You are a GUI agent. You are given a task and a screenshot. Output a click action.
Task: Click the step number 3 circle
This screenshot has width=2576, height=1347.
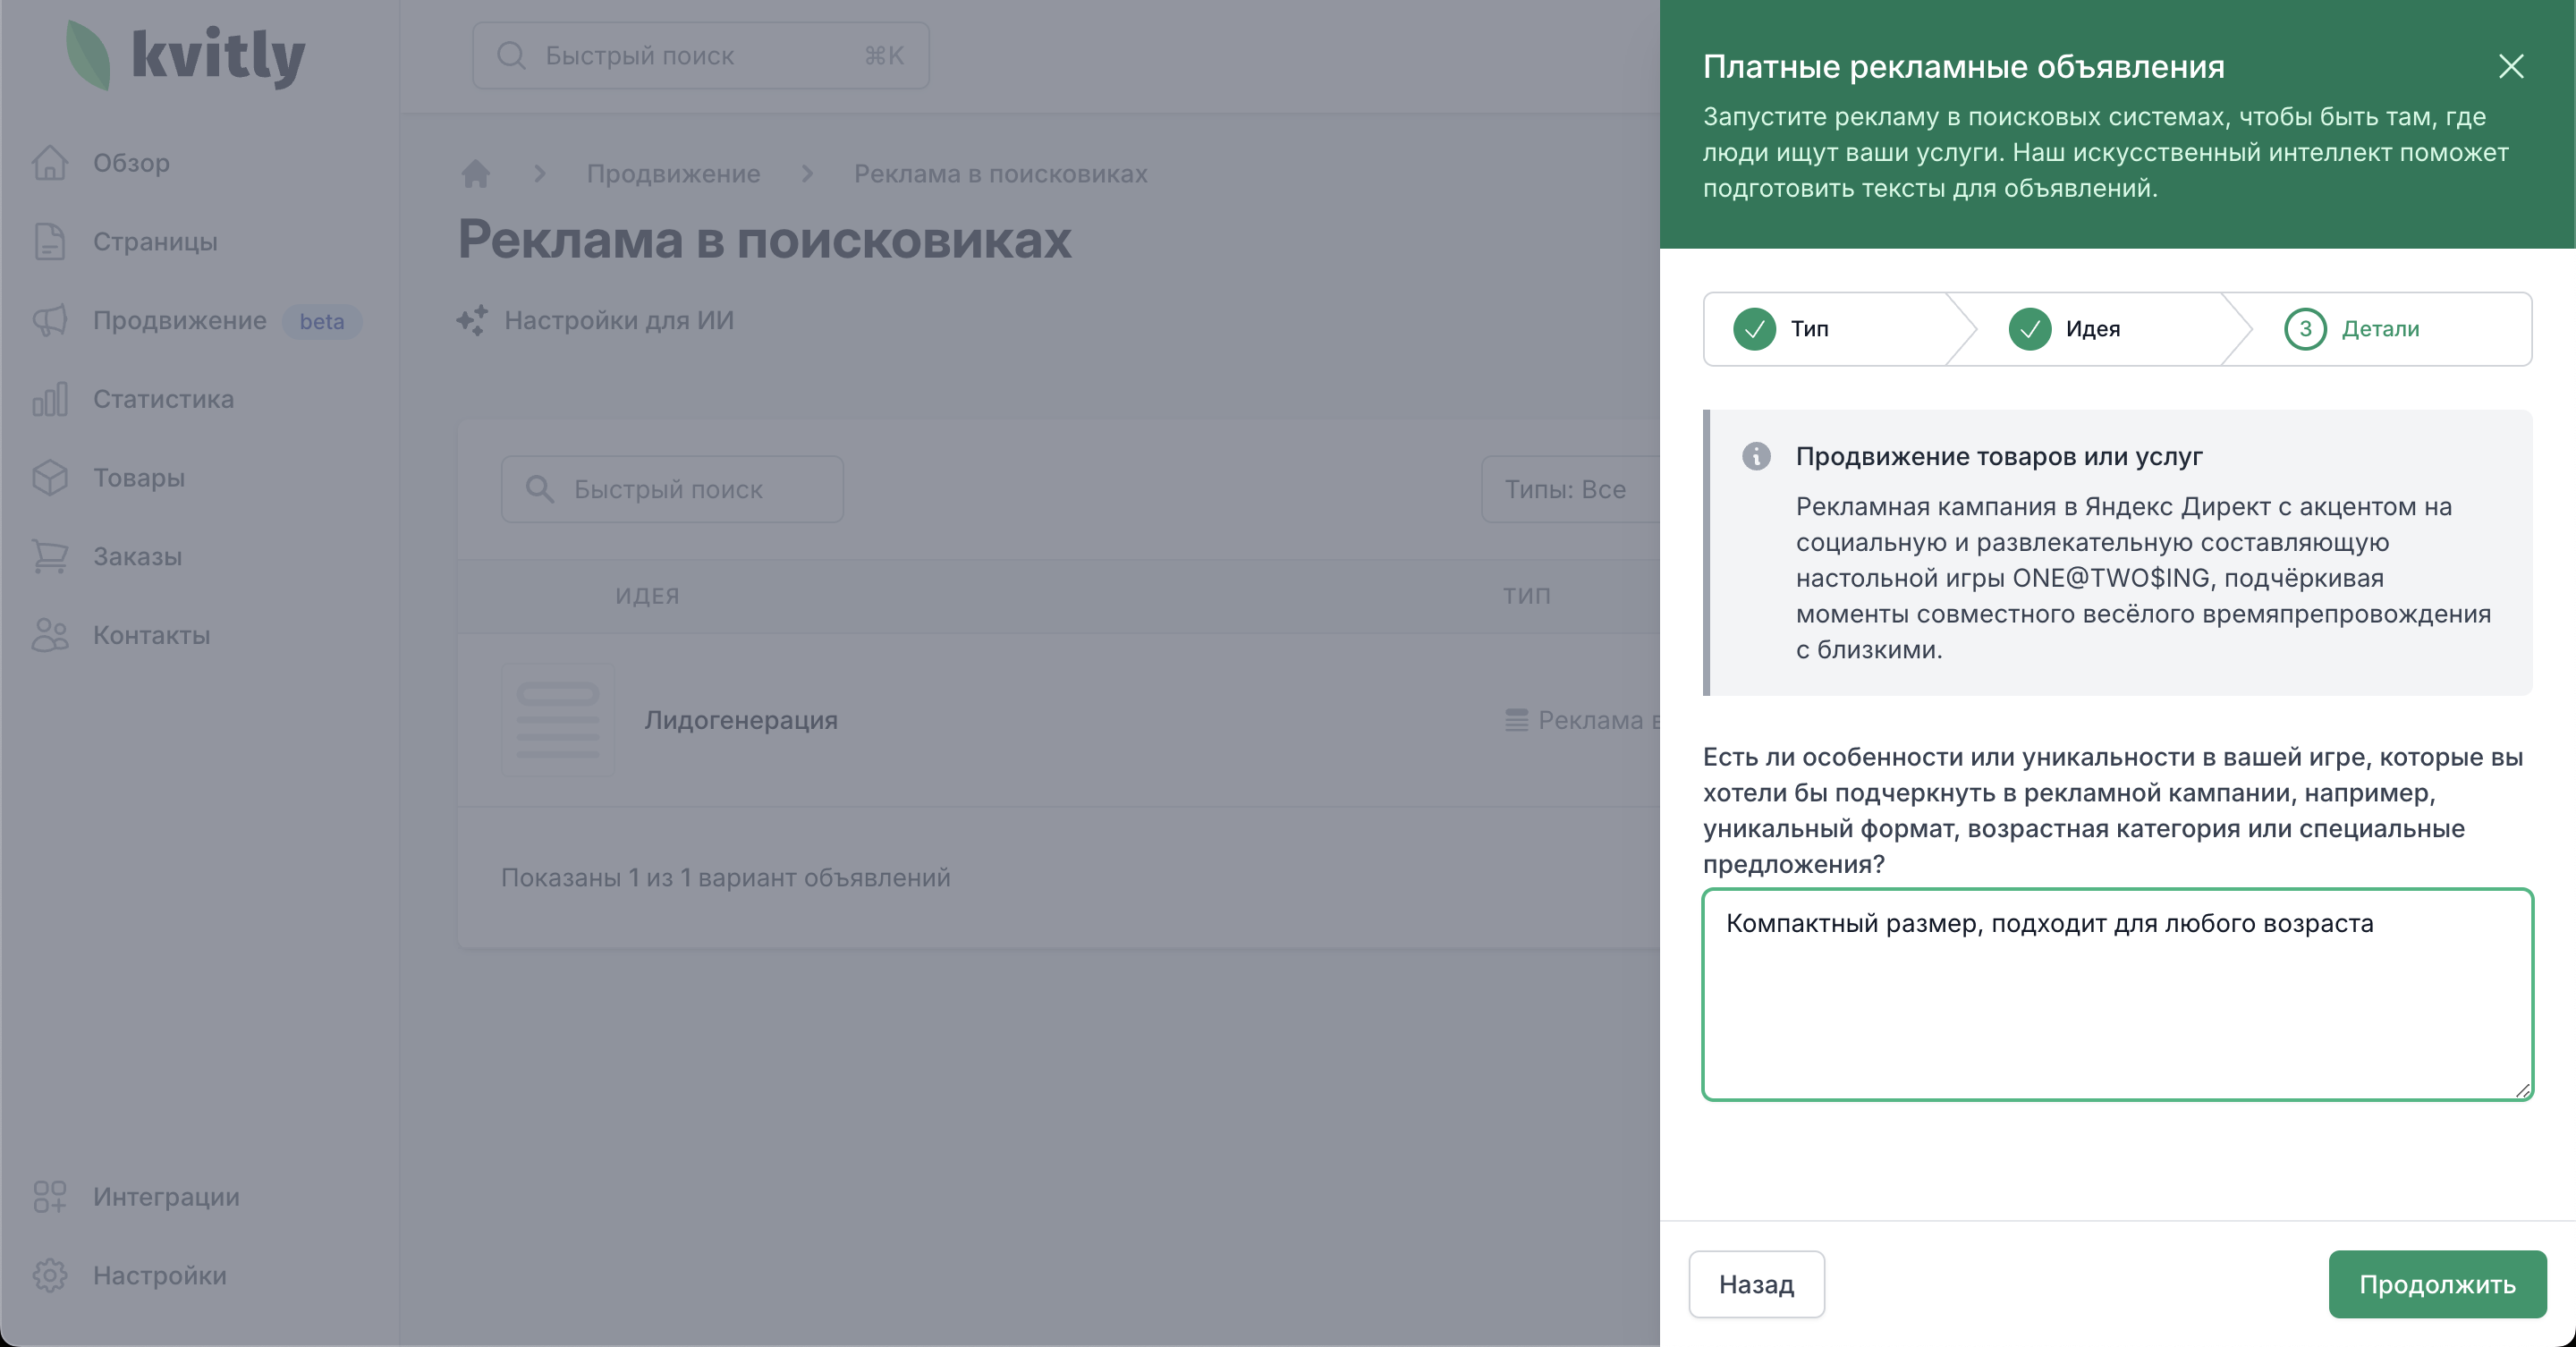(2305, 329)
